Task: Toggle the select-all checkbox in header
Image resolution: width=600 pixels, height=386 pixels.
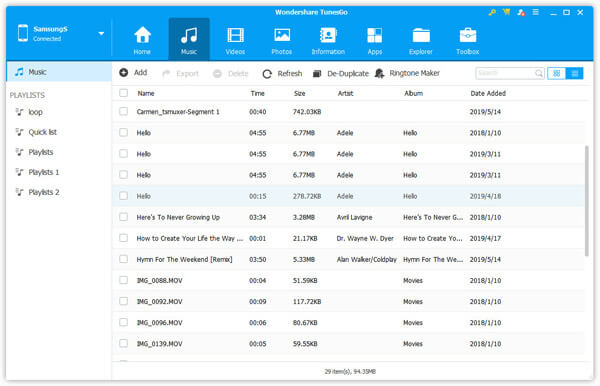Action: point(124,93)
